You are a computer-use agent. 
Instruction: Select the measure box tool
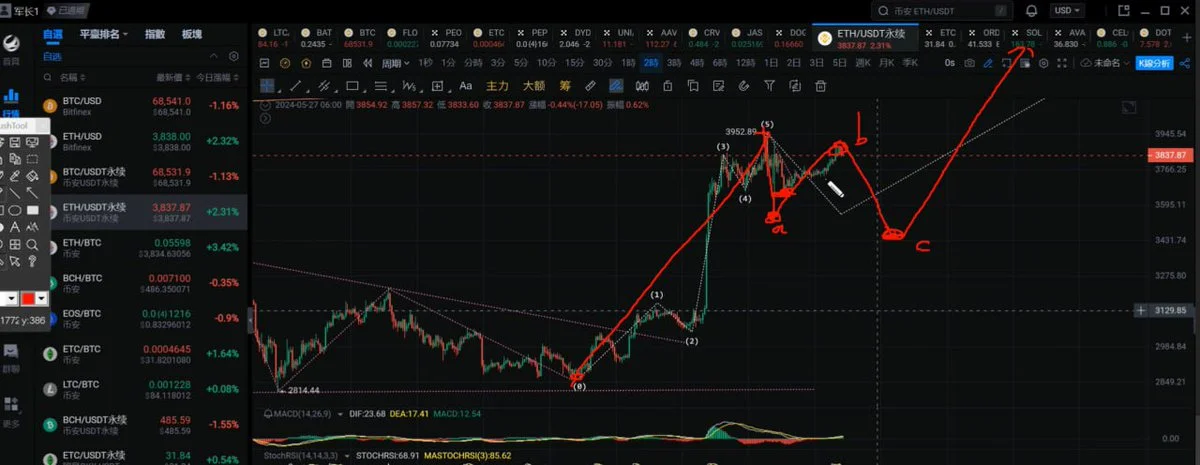(x=437, y=86)
